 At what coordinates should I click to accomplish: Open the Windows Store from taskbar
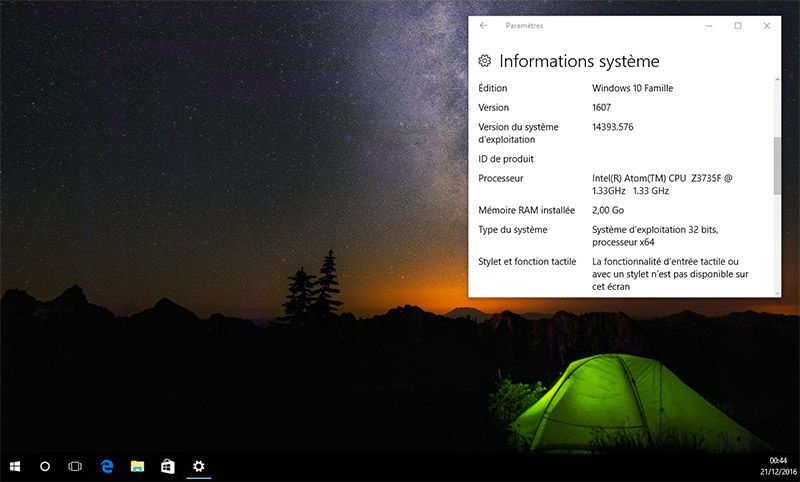tap(168, 466)
